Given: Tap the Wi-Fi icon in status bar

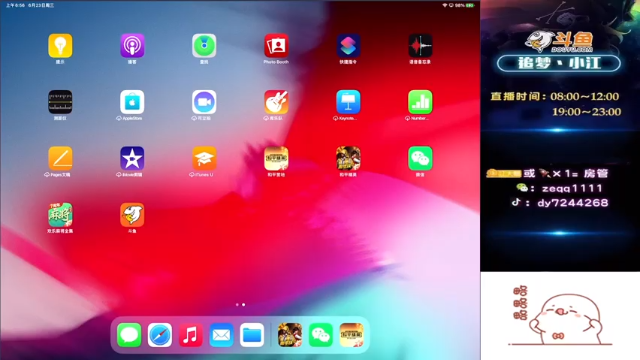Looking at the screenshot, I should (x=444, y=5).
